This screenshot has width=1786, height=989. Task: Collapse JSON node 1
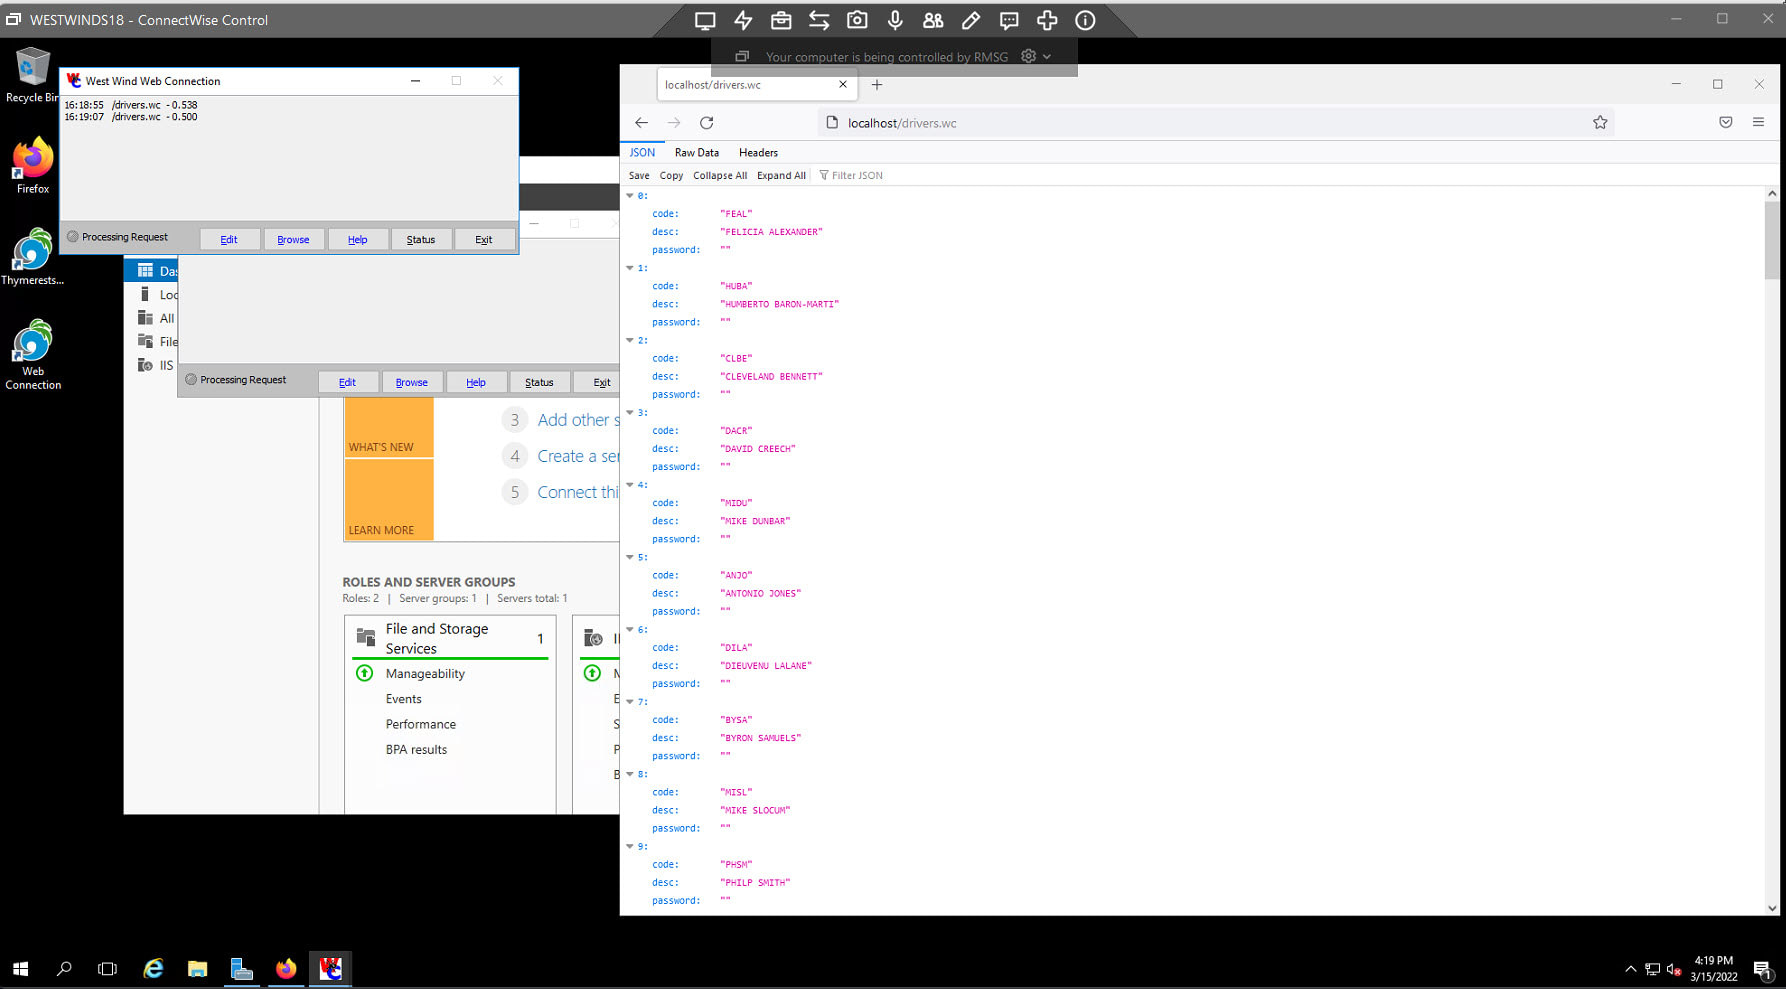pos(630,268)
